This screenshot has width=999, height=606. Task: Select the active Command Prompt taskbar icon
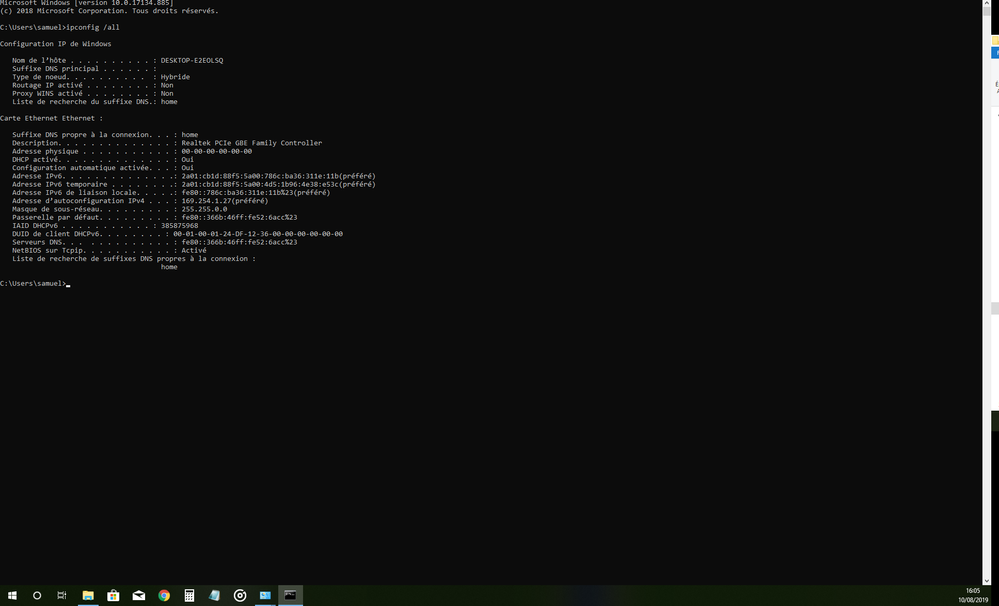pos(290,595)
